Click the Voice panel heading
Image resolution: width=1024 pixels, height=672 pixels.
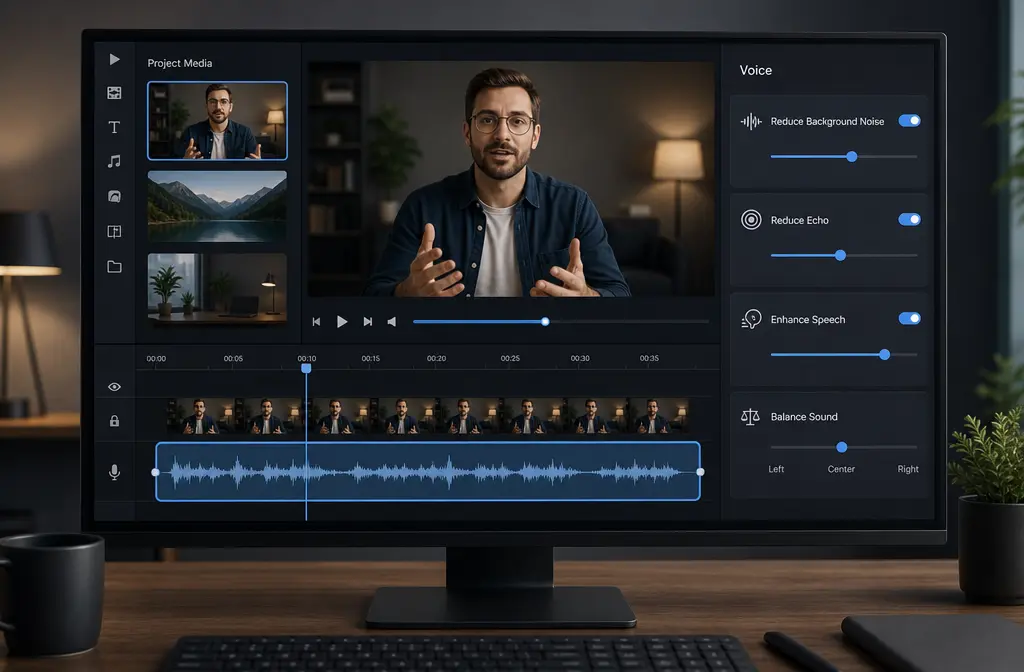756,71
